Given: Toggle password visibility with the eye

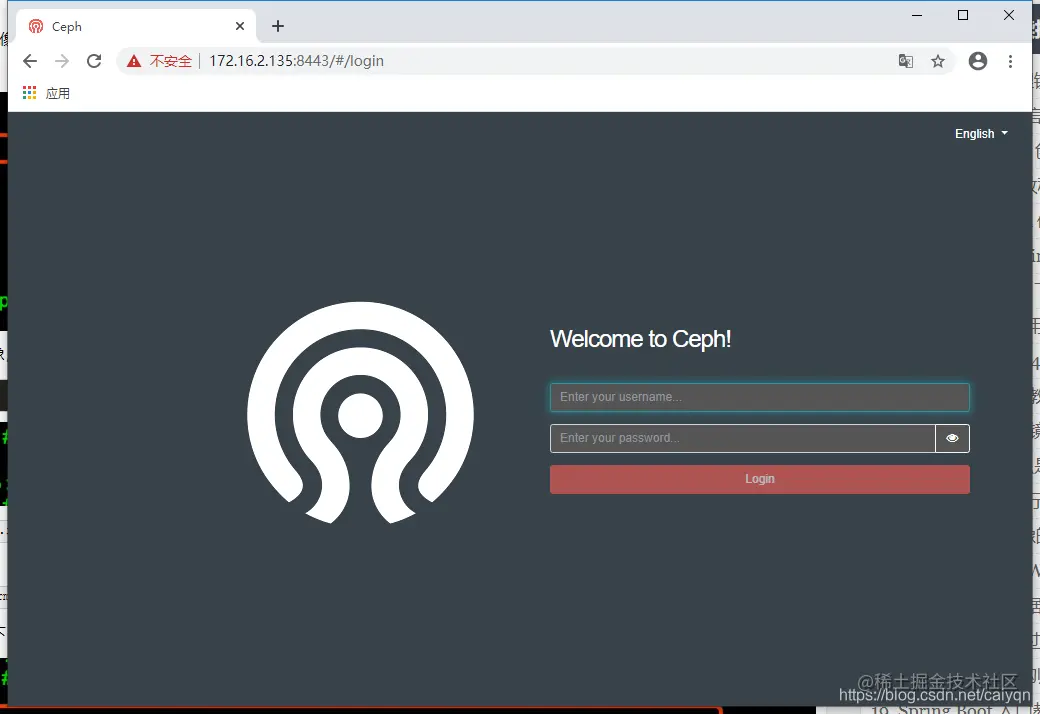Looking at the screenshot, I should 952,438.
